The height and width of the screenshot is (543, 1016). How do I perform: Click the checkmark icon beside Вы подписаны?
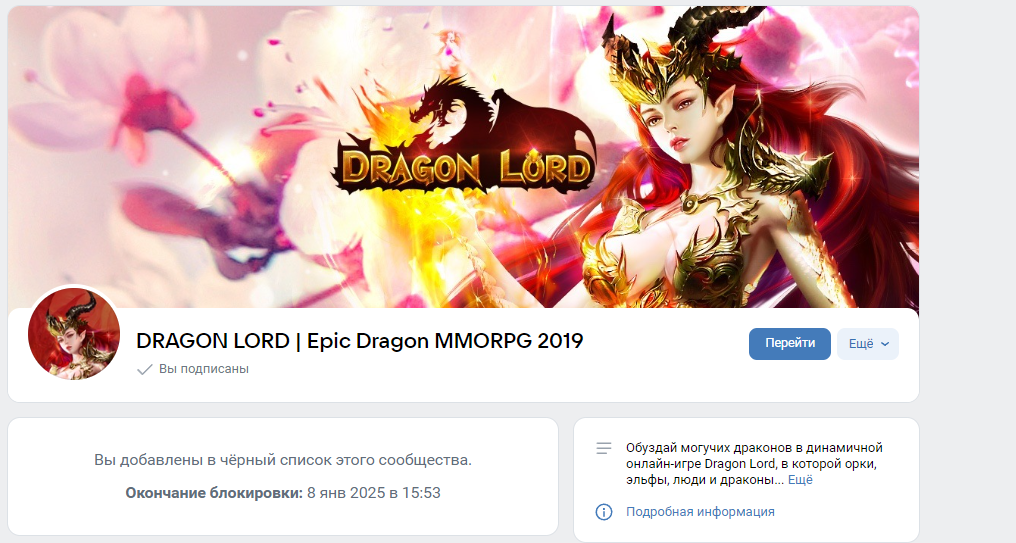point(145,369)
